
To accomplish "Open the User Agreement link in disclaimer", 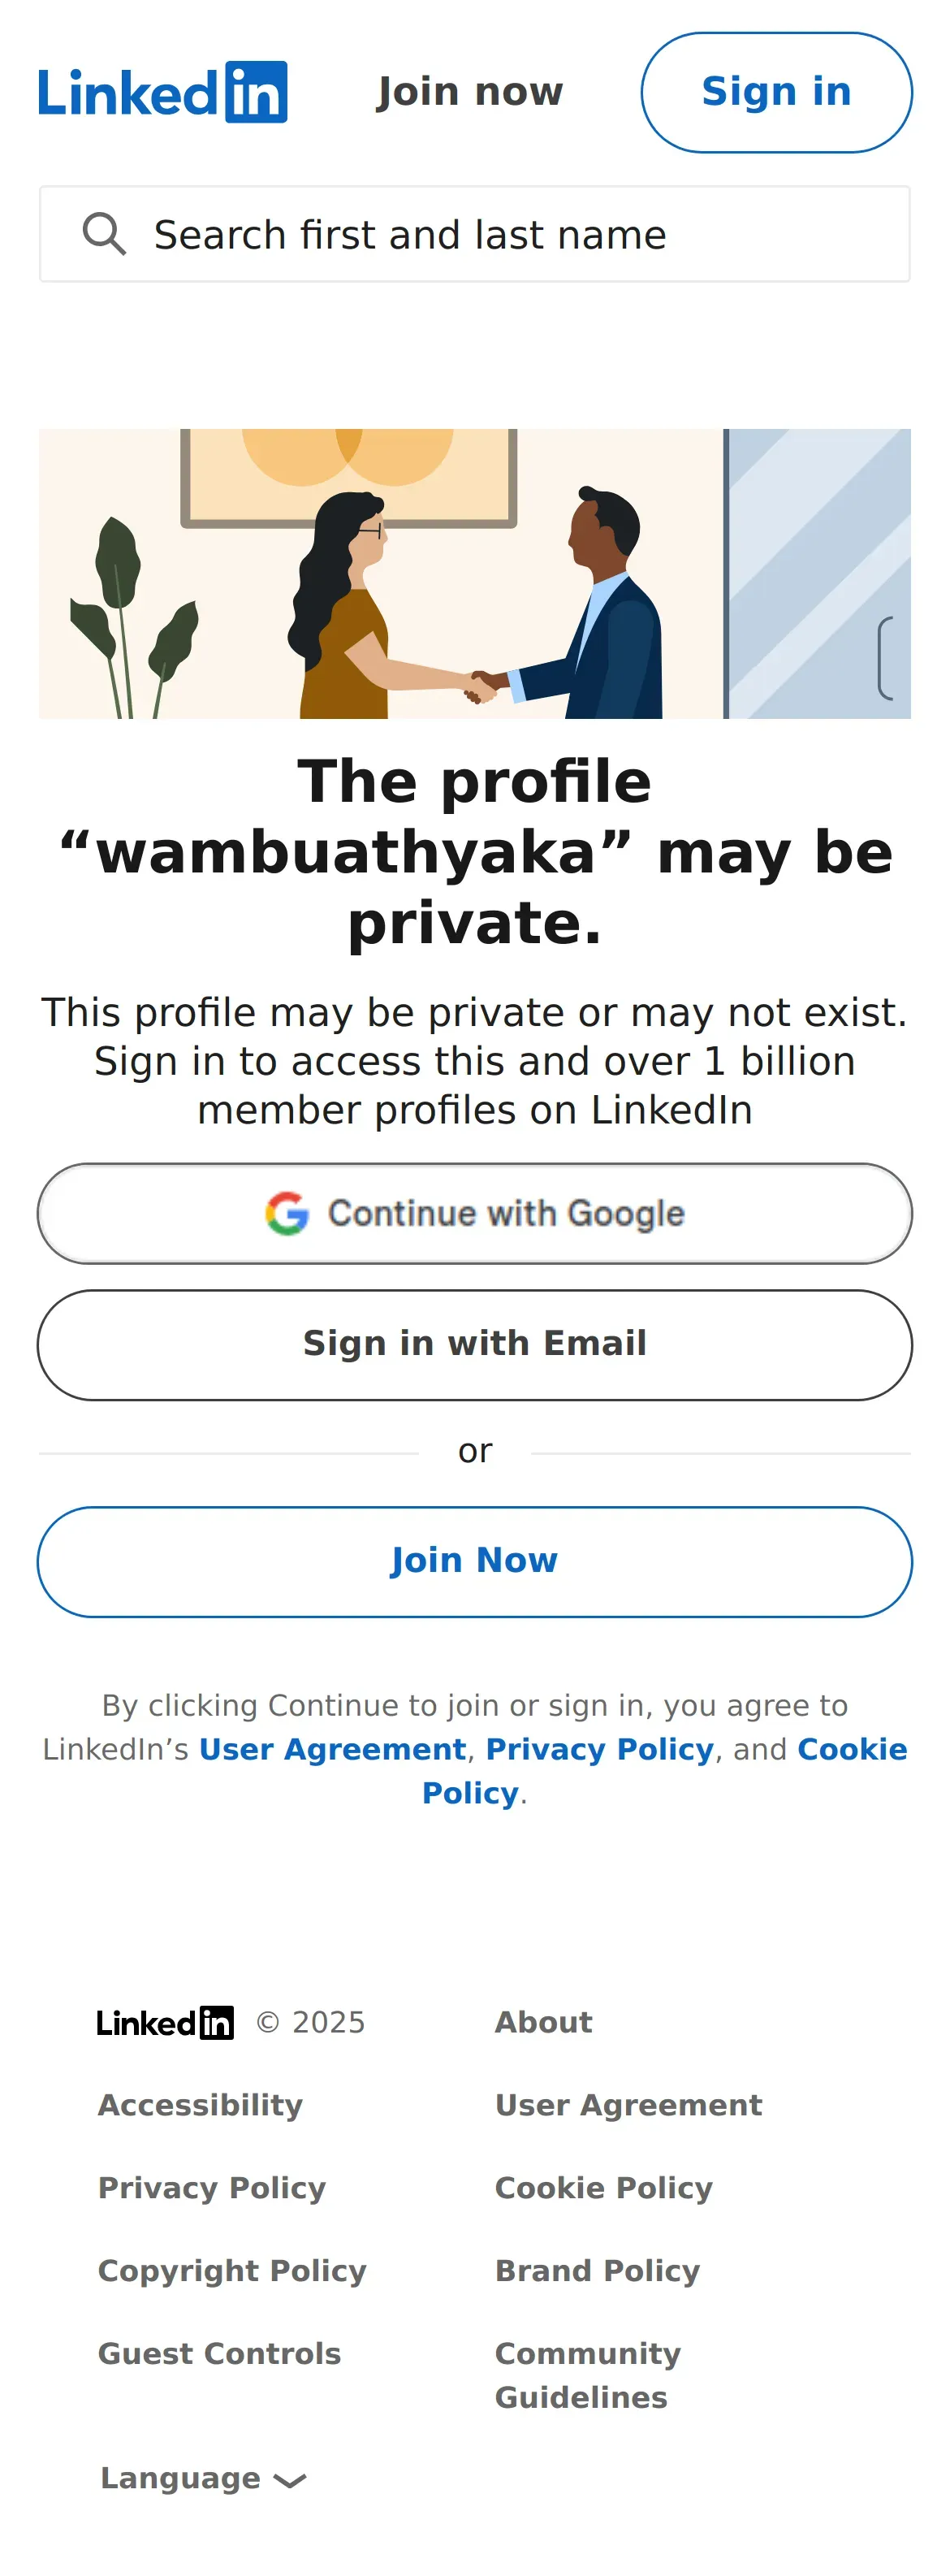I will click(x=332, y=1749).
